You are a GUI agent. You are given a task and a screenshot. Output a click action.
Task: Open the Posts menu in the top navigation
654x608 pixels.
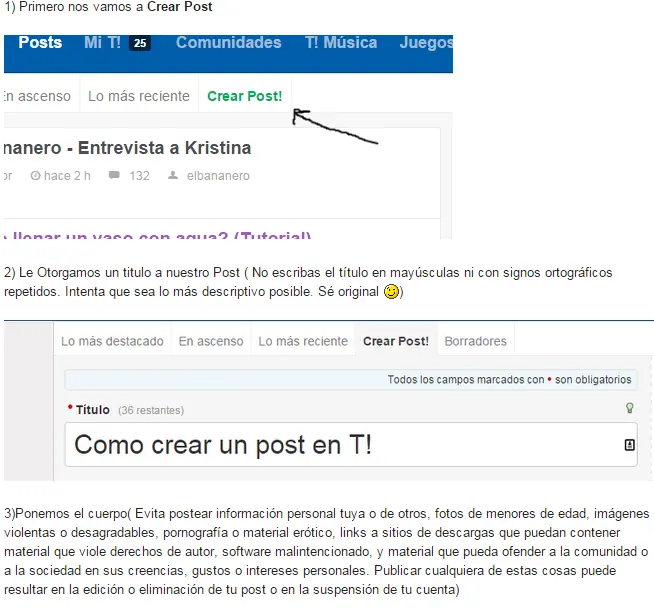click(40, 43)
